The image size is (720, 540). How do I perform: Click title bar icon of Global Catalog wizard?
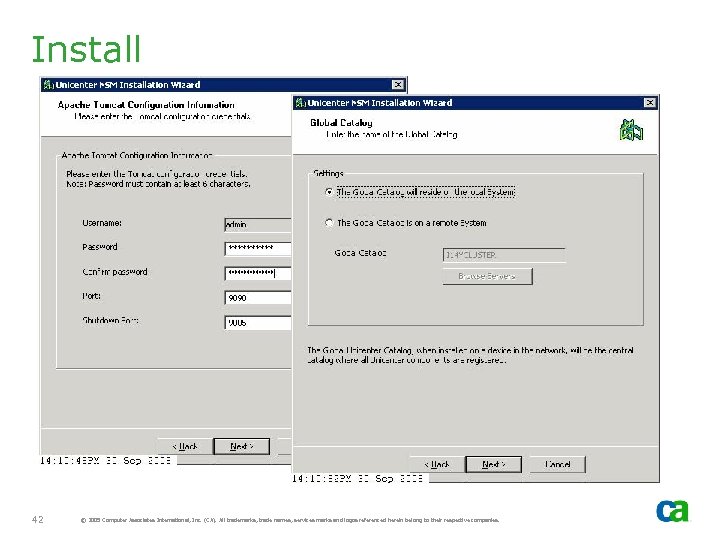coord(300,103)
